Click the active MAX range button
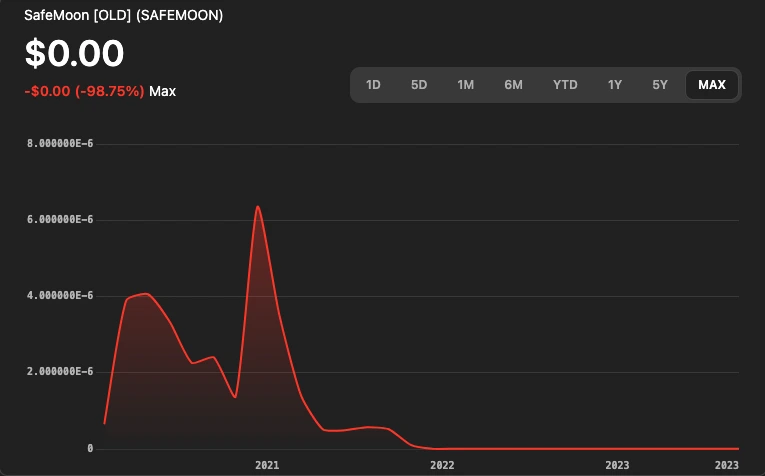This screenshot has height=476, width=765. pyautogui.click(x=712, y=85)
